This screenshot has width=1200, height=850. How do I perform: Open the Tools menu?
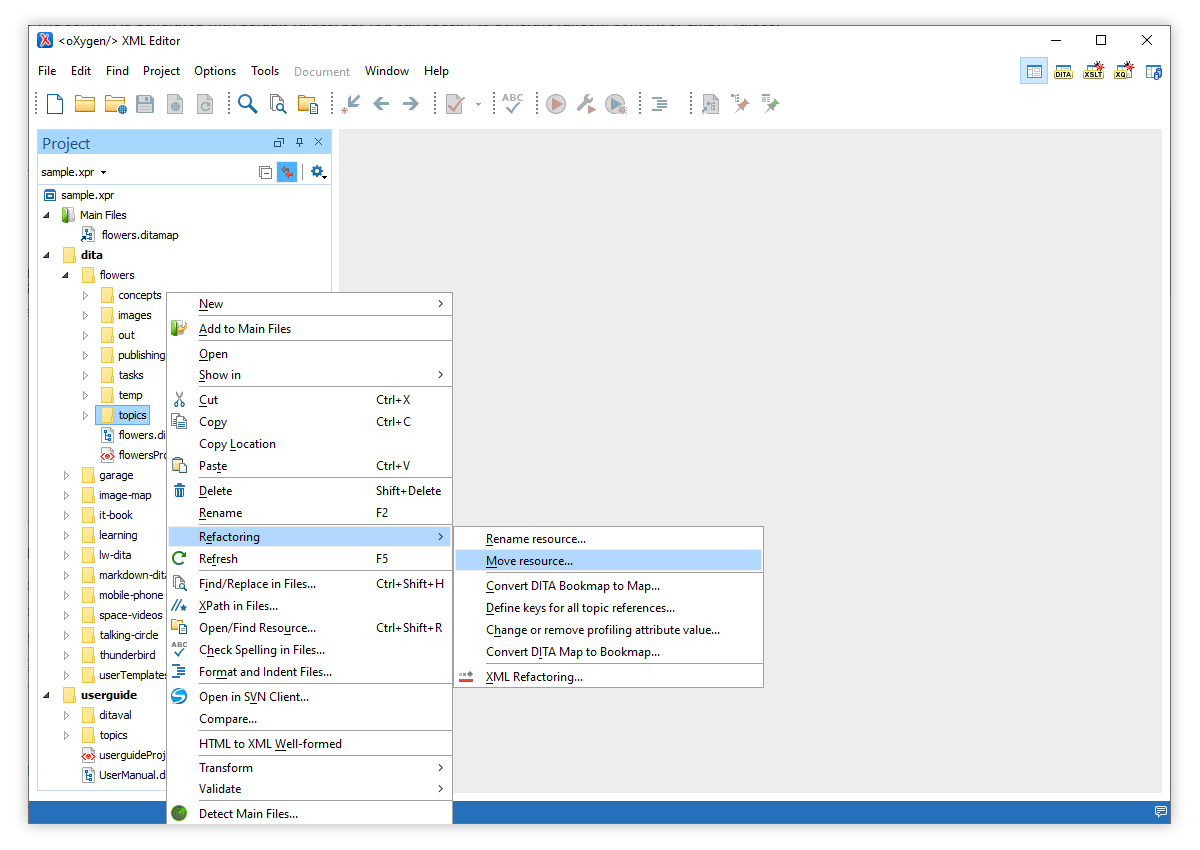coord(265,71)
